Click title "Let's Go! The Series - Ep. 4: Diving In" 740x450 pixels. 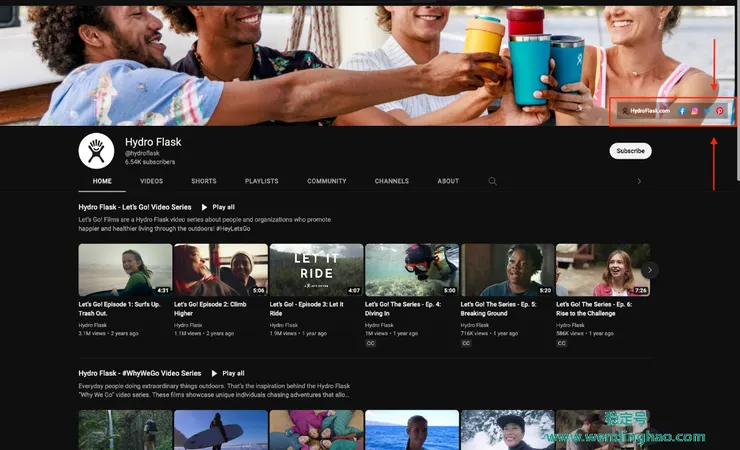coord(403,309)
